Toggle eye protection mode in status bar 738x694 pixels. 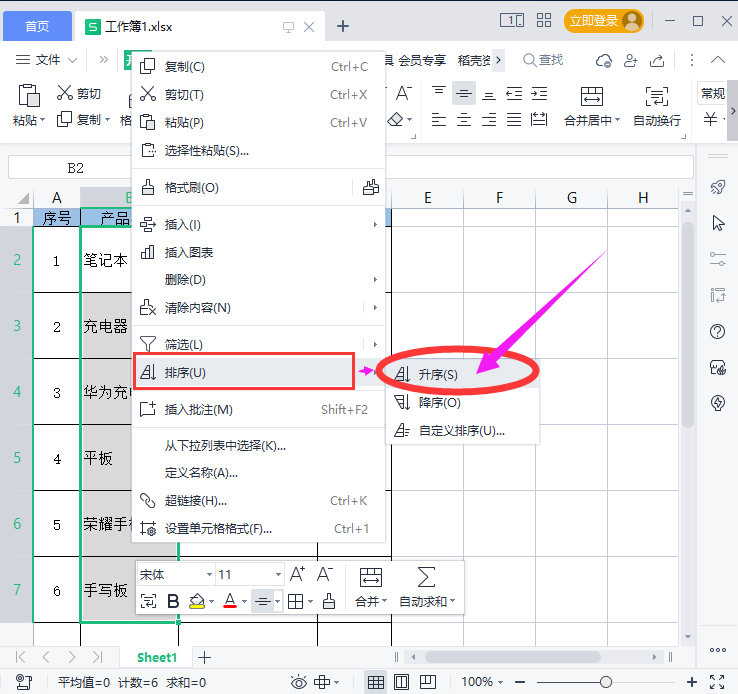(298, 682)
